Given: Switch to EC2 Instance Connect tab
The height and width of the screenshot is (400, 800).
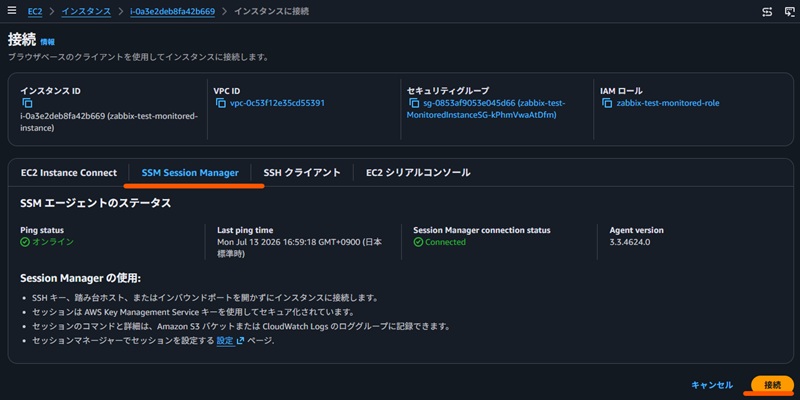Looking at the screenshot, I should [x=69, y=172].
